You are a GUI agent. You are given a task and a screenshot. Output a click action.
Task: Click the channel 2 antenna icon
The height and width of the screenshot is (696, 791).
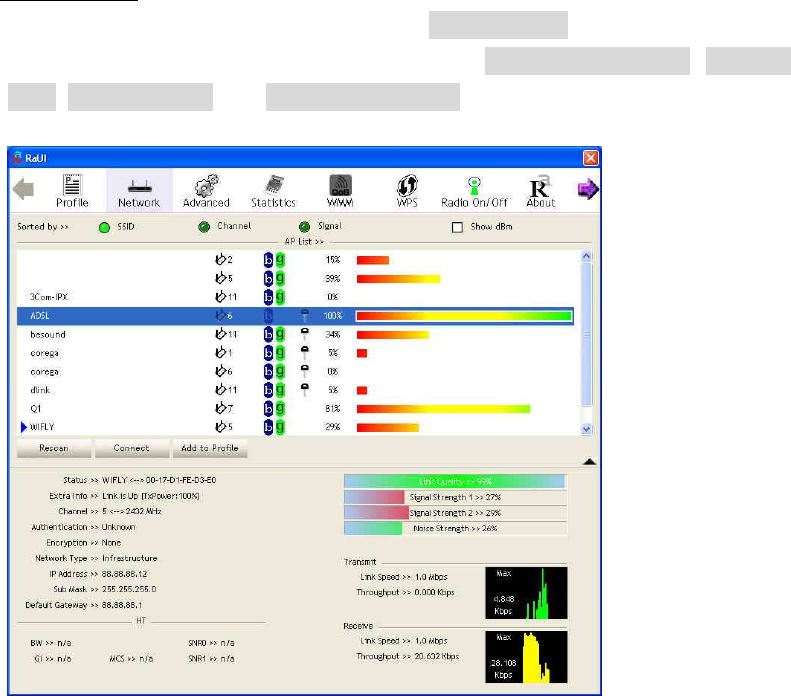coord(220,259)
